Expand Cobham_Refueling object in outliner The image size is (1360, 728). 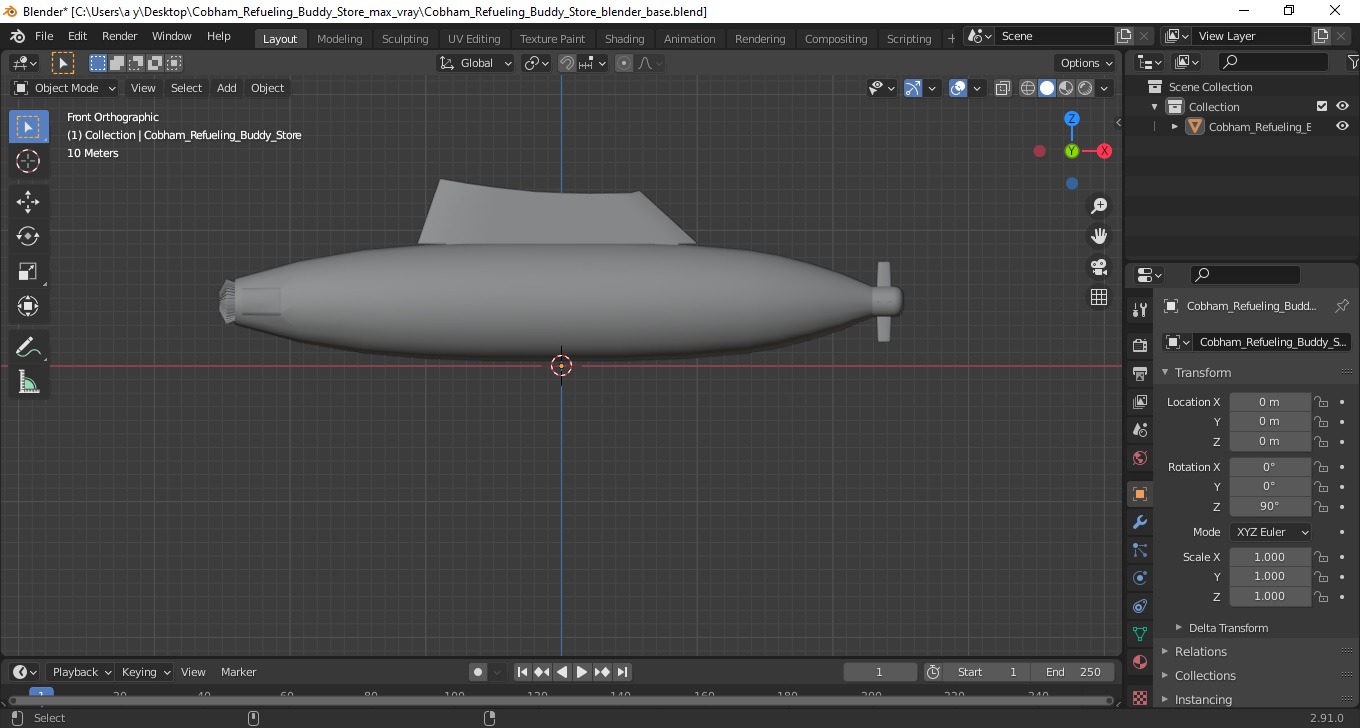(x=1175, y=126)
